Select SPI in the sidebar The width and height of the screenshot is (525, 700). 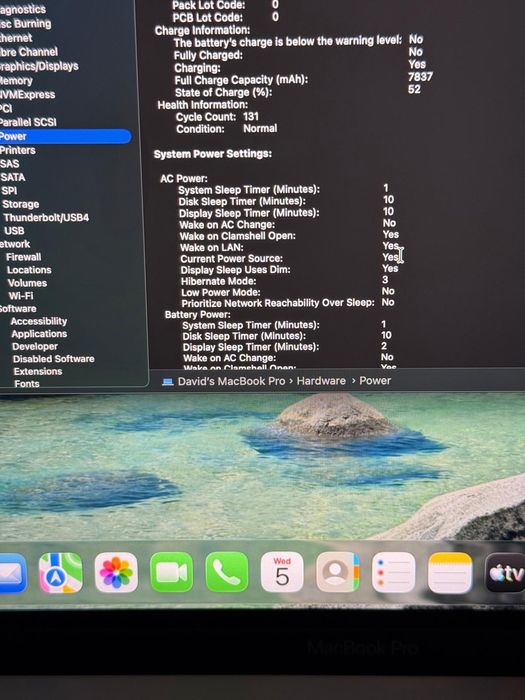point(9,191)
